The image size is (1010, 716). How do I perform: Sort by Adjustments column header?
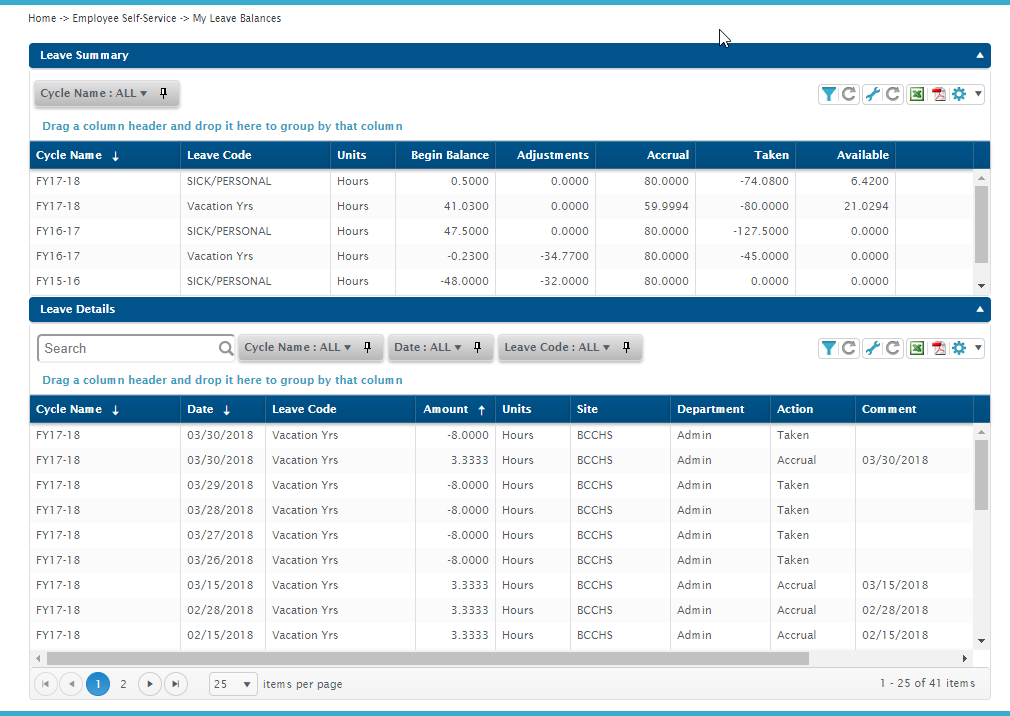point(545,155)
